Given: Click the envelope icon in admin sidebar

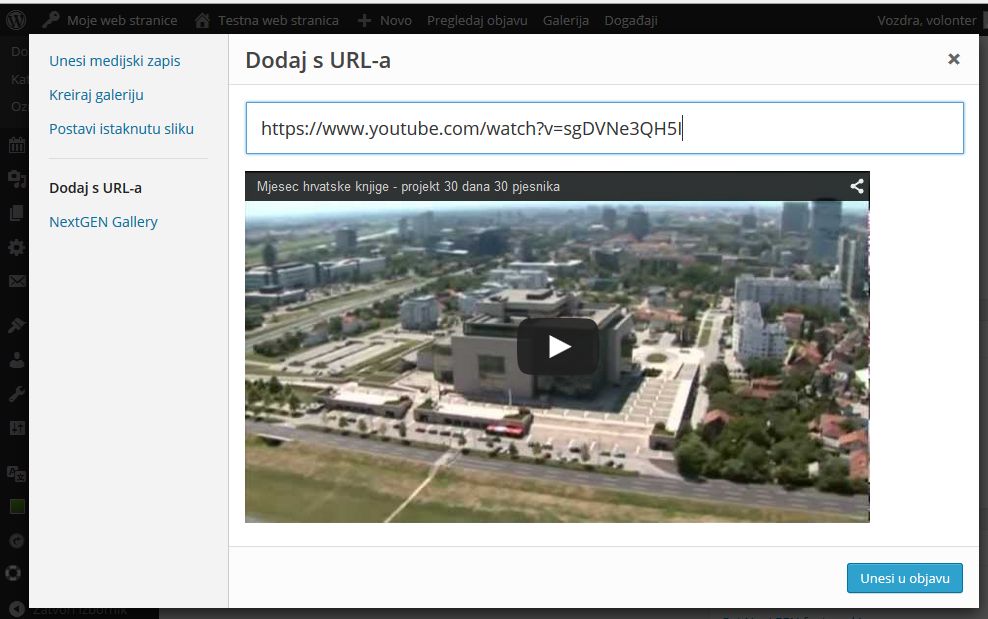Looking at the screenshot, I should [x=16, y=281].
